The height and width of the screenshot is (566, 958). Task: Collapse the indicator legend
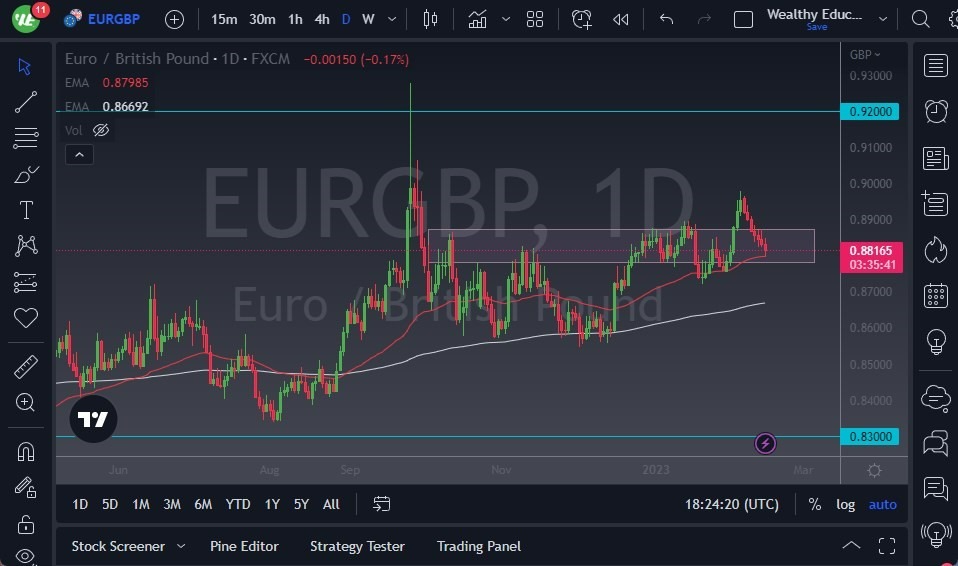[79, 155]
